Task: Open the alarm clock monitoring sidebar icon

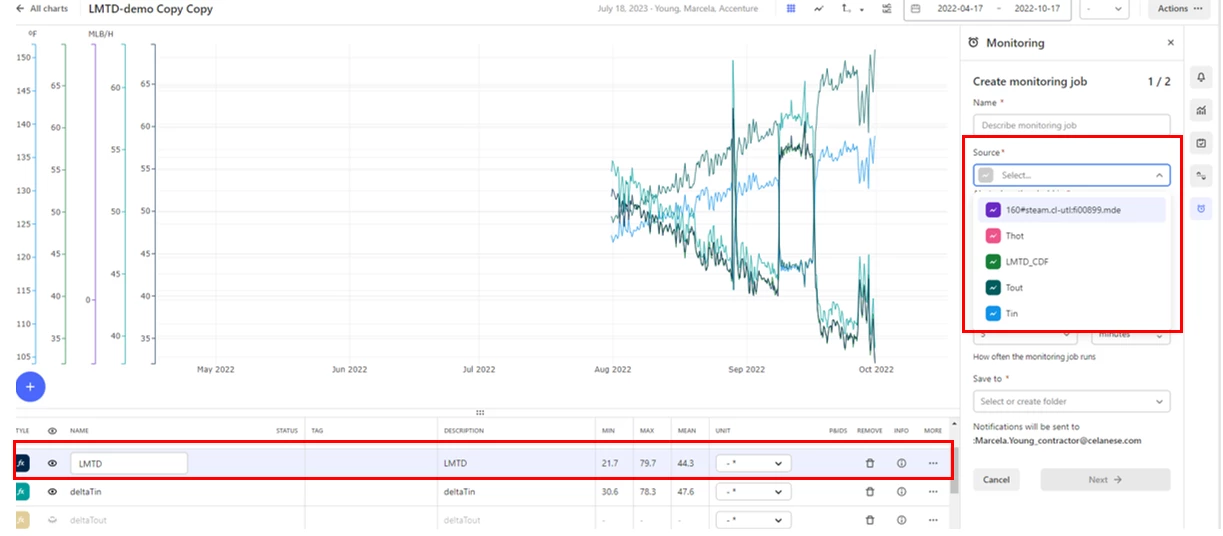Action: tap(1201, 209)
